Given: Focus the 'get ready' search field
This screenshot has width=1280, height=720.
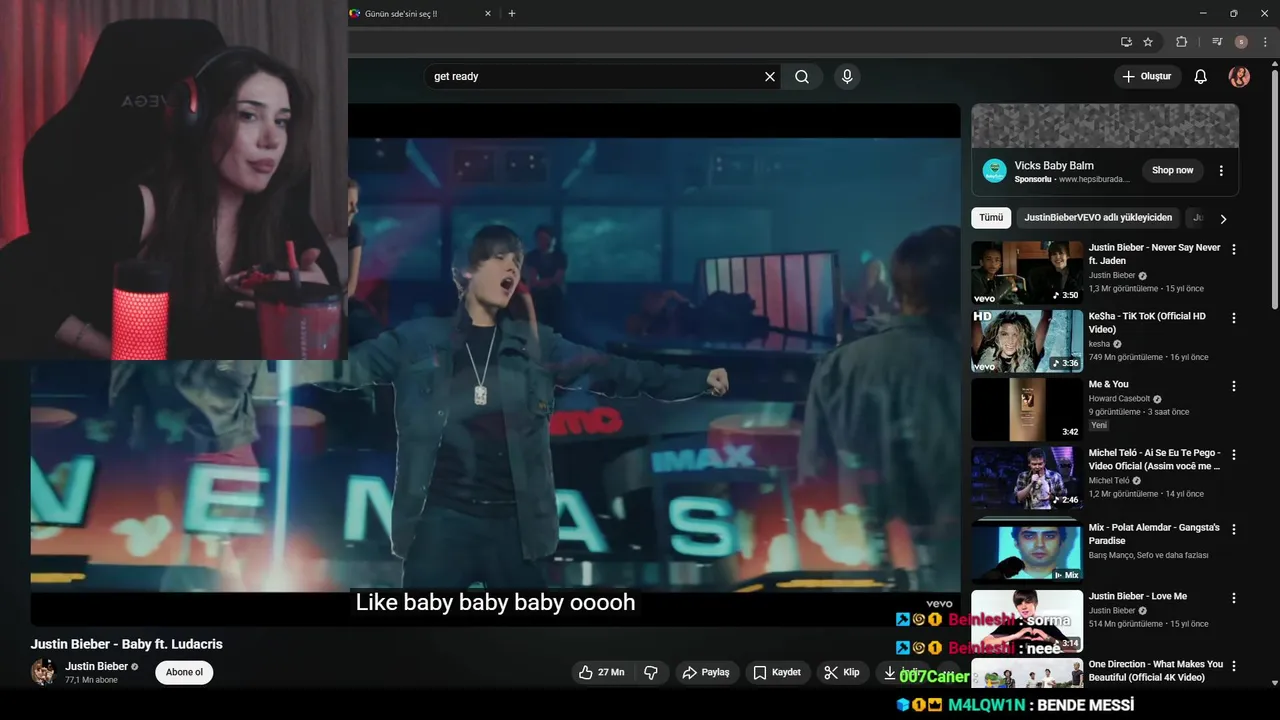Looking at the screenshot, I should (x=595, y=76).
